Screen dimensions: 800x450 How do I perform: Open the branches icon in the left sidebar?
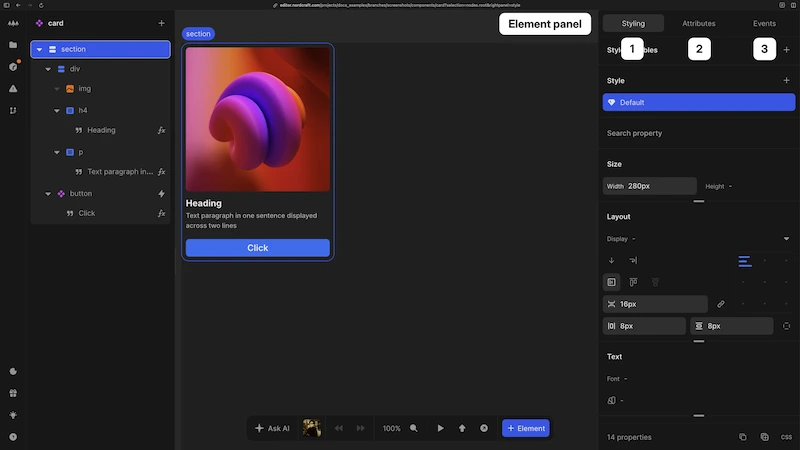[x=13, y=110]
